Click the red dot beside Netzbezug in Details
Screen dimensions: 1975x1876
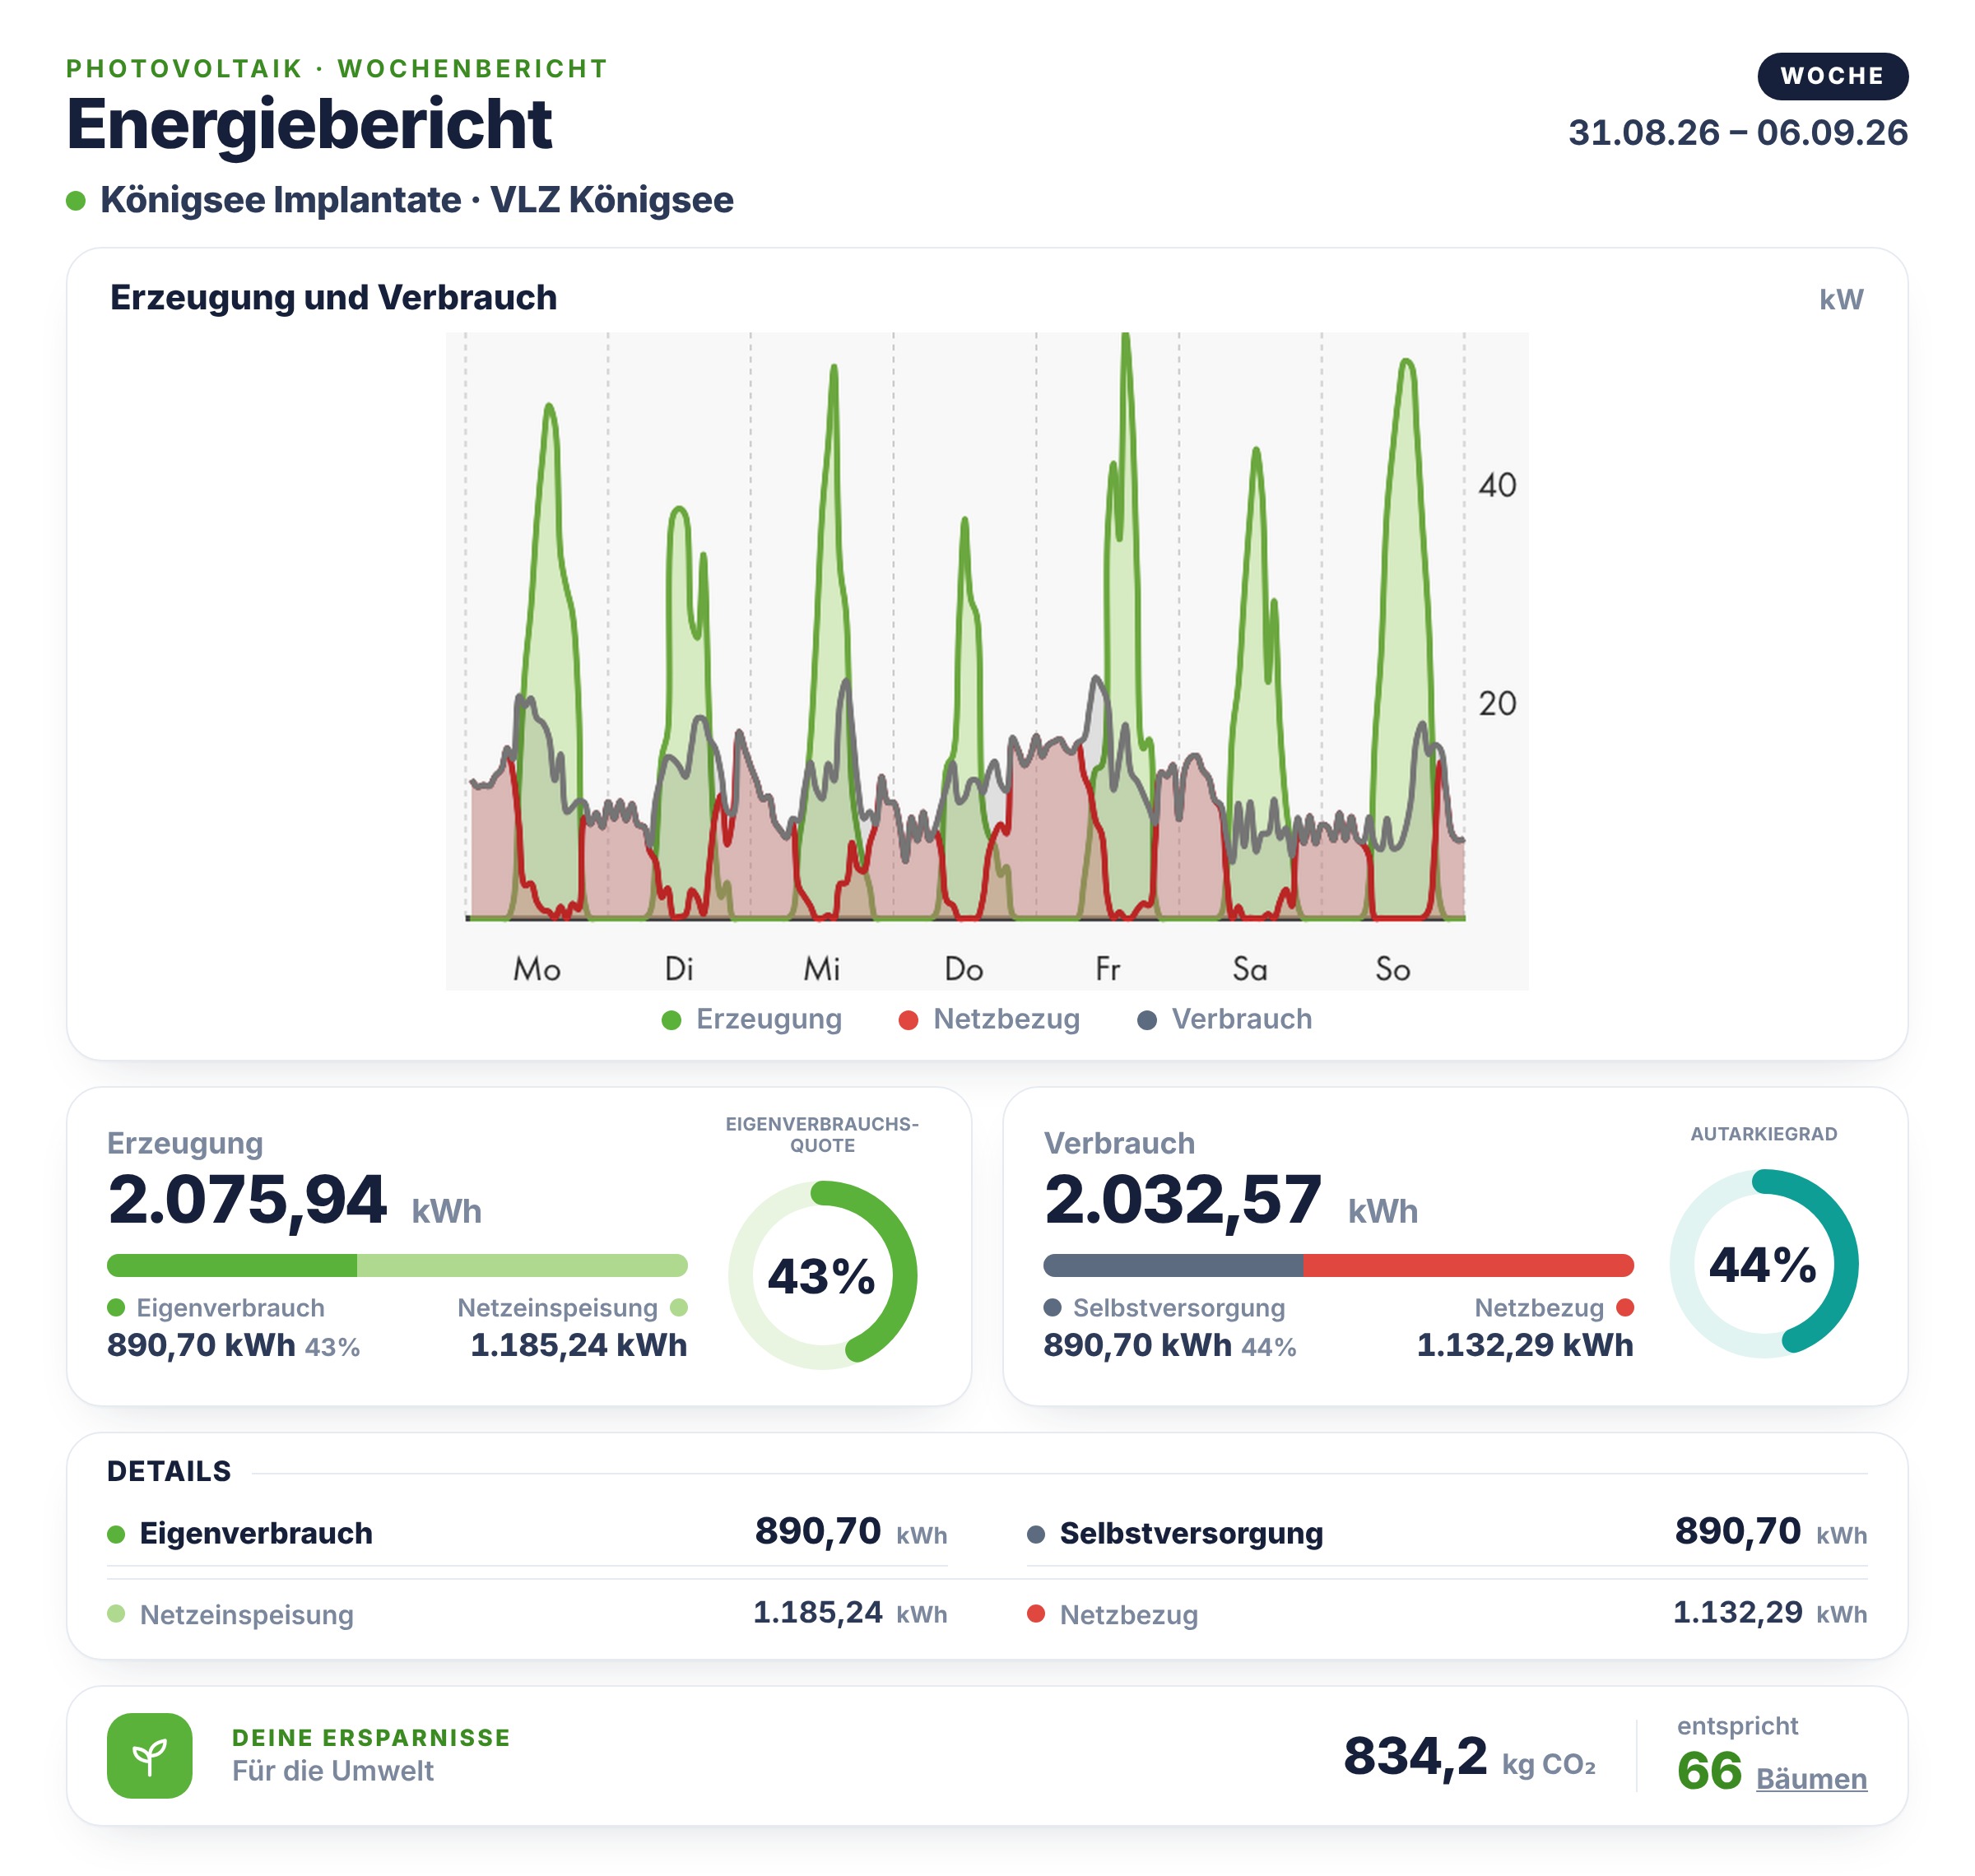click(x=1036, y=1614)
